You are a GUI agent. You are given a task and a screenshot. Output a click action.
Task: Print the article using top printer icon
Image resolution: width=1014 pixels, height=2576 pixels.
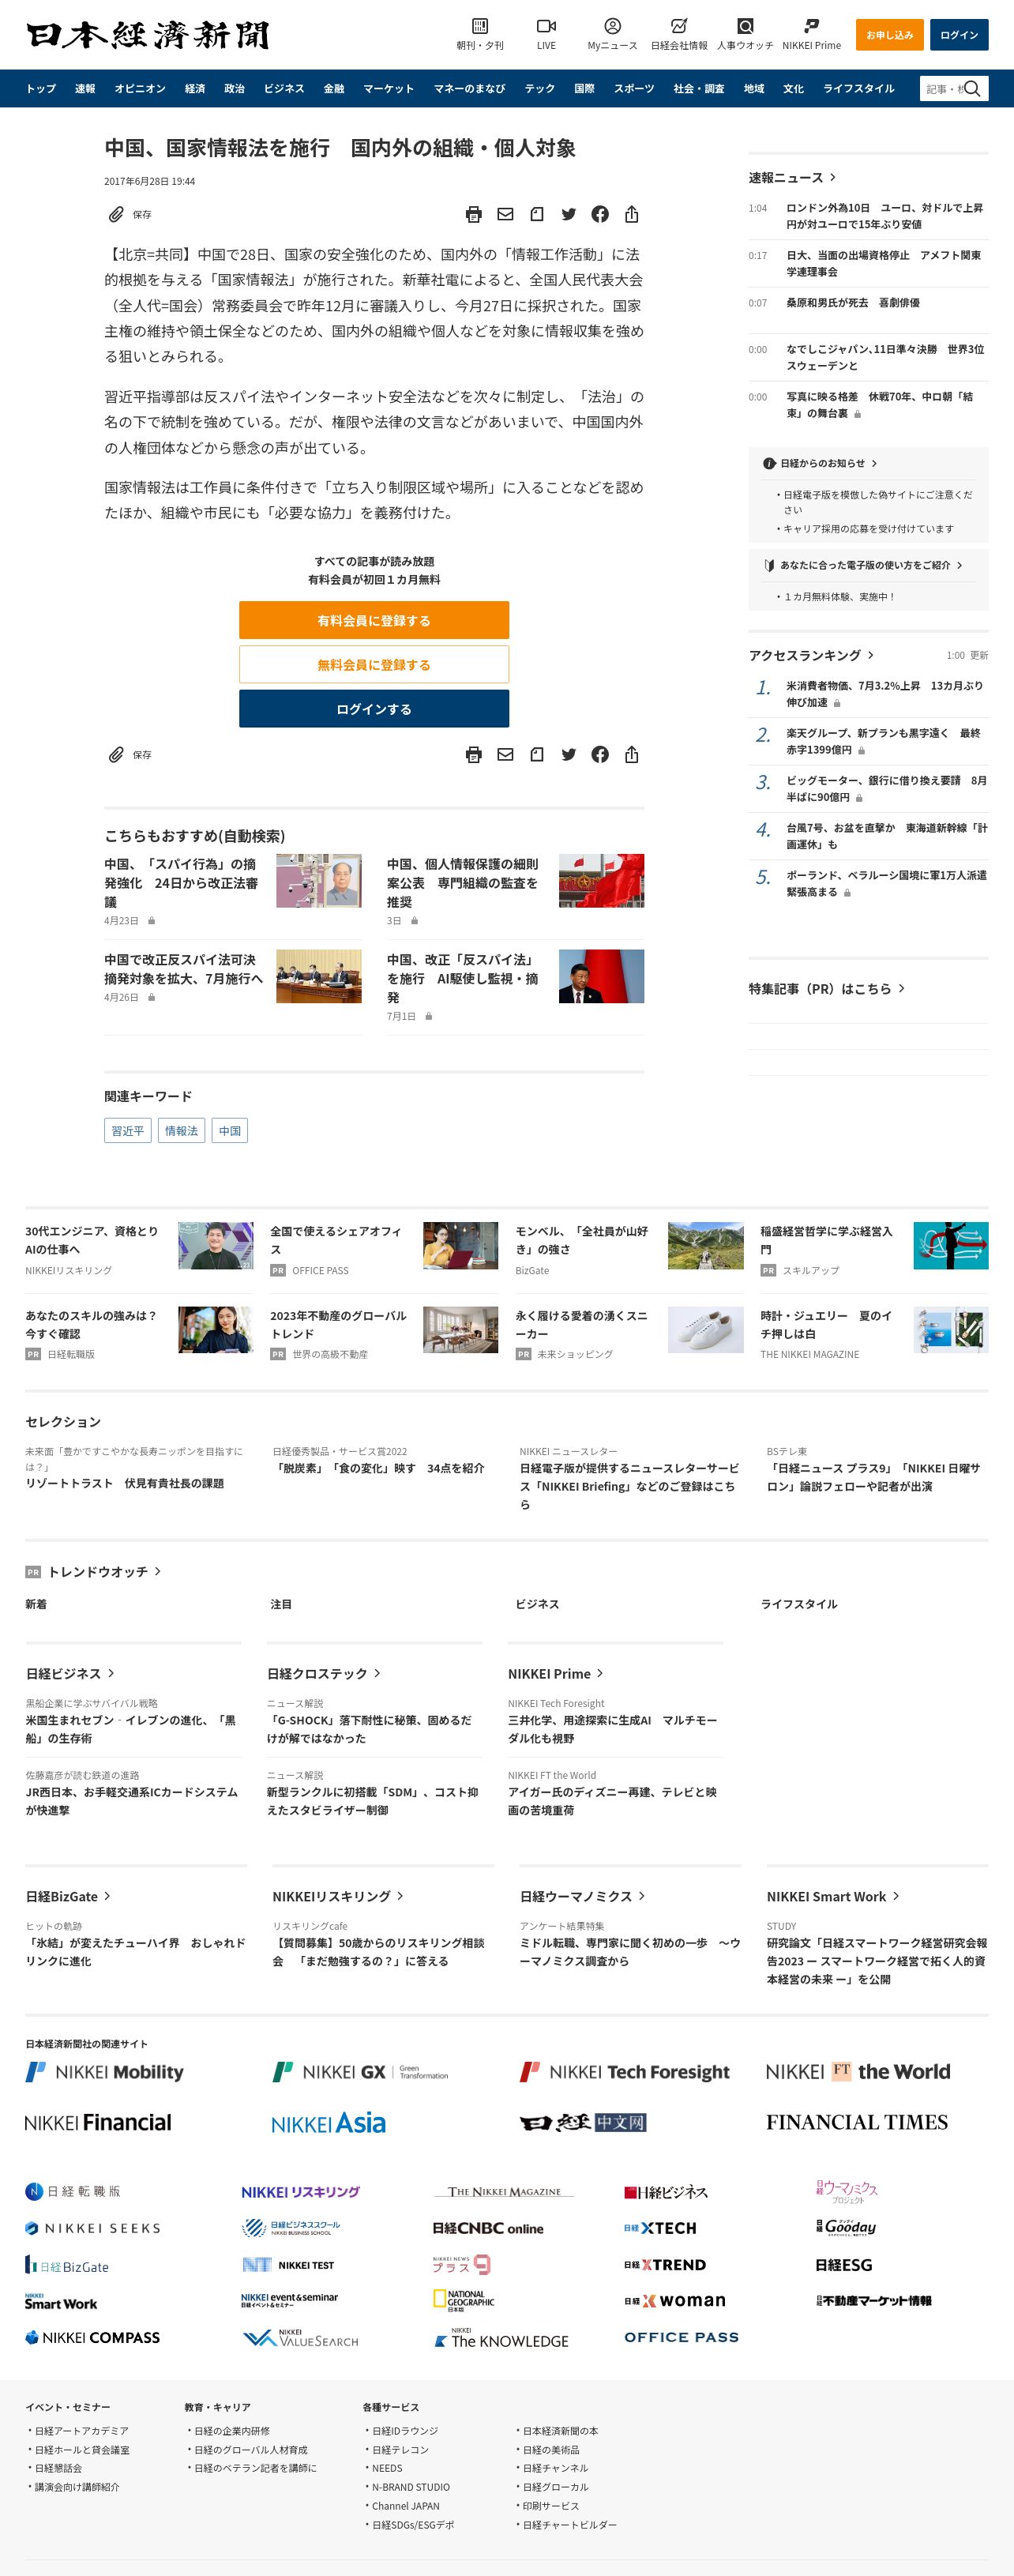pos(474,214)
